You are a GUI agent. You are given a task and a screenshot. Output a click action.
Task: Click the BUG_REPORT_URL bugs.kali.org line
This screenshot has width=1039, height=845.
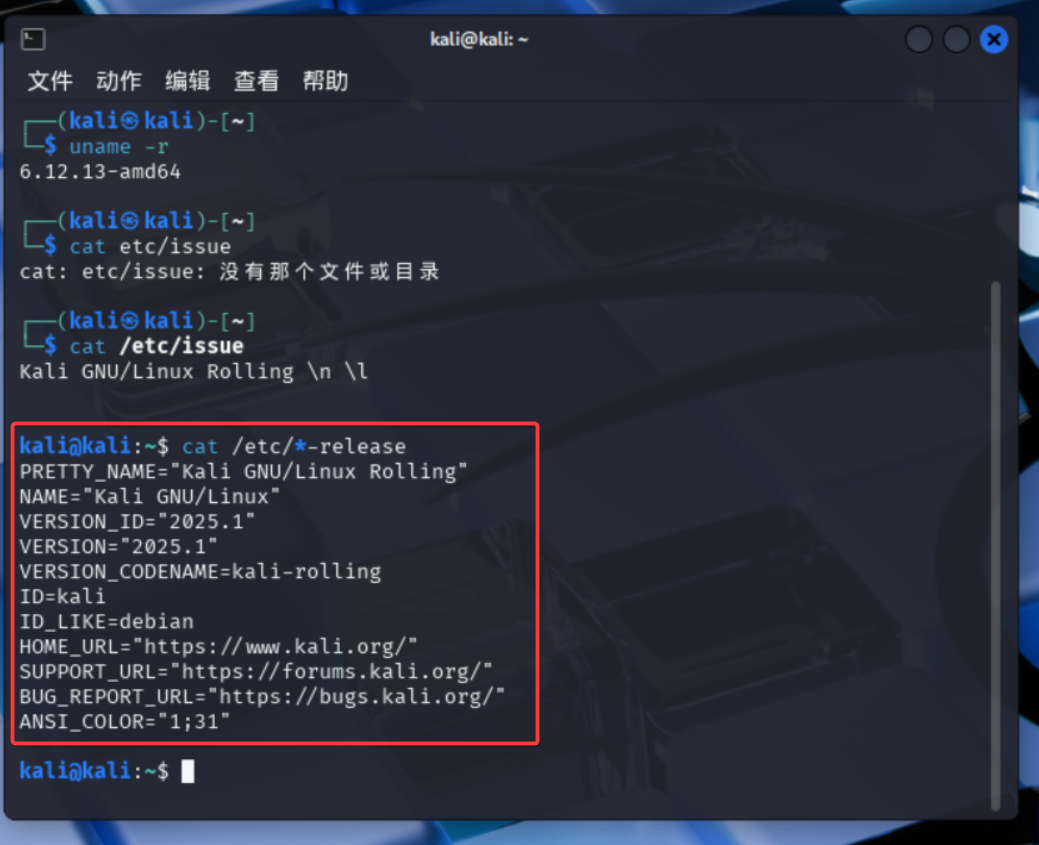262,697
